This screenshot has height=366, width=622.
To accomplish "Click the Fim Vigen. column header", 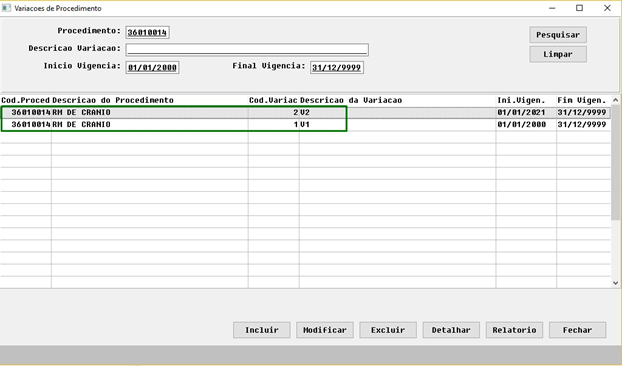I will point(584,100).
